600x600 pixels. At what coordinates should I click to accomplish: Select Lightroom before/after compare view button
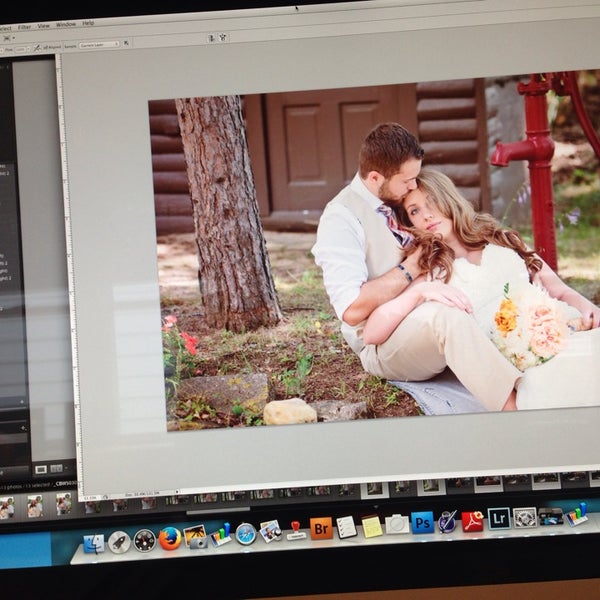point(56,468)
